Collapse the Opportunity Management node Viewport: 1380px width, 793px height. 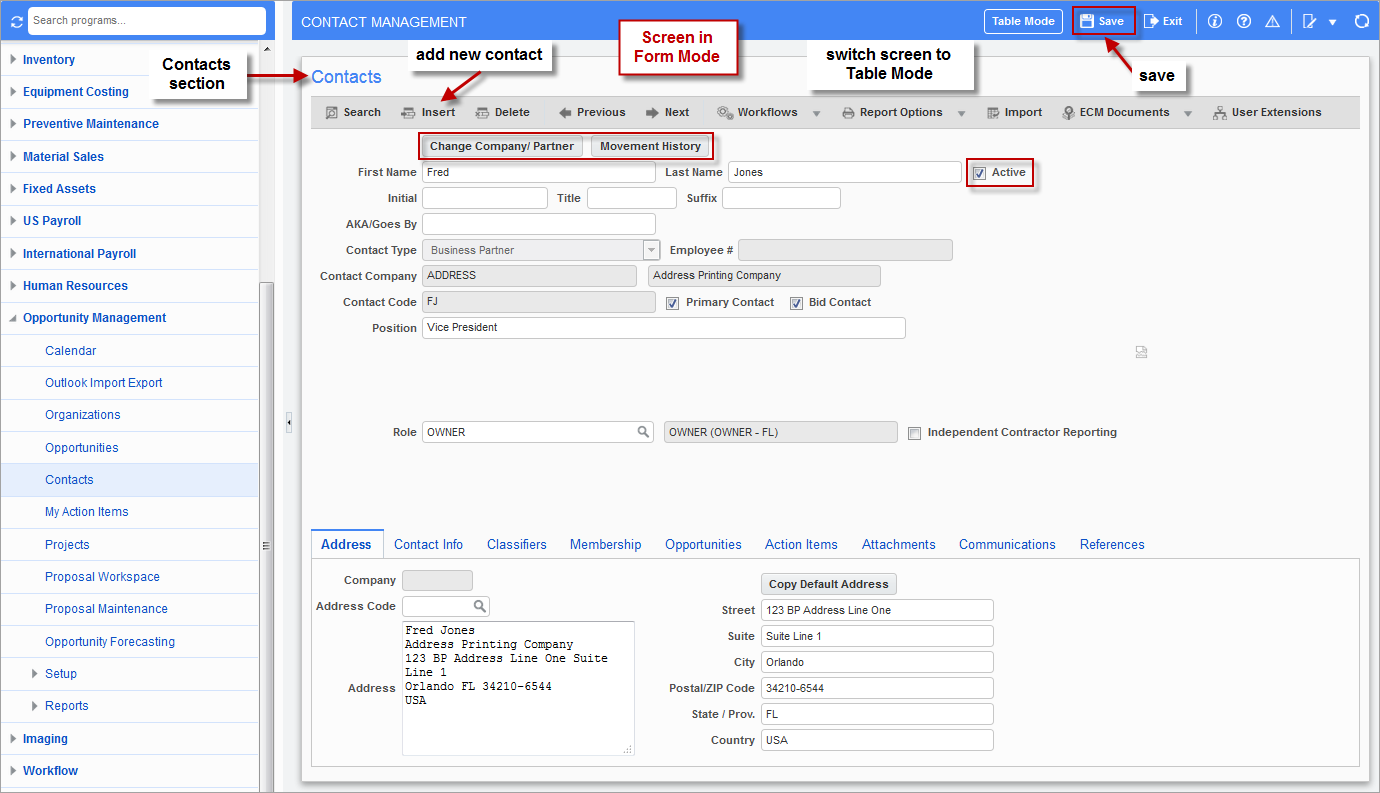(13, 318)
